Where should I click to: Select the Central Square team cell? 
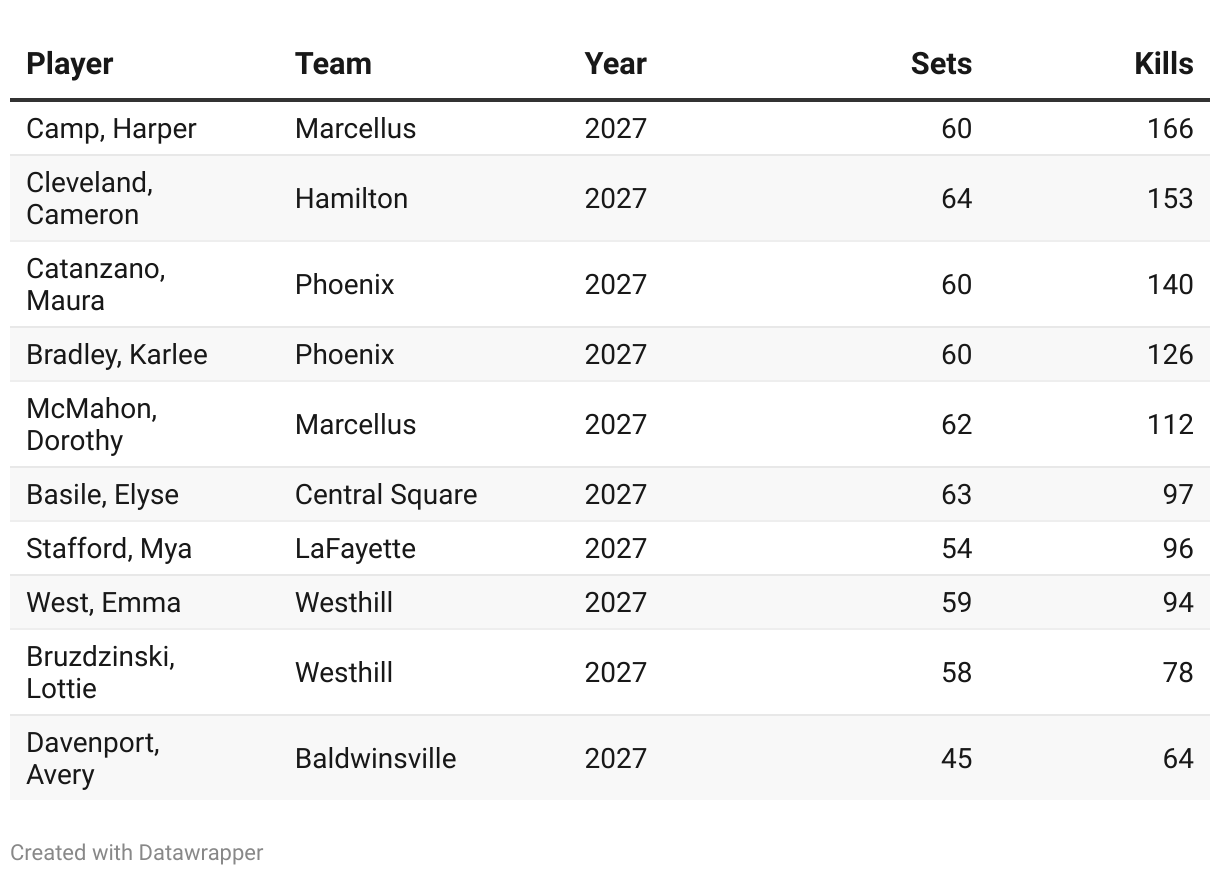386,495
